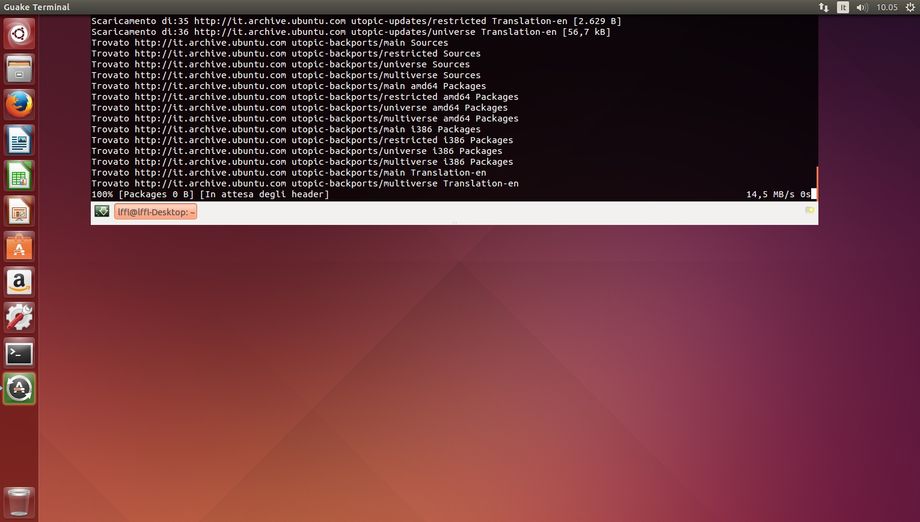Click line 'utopic-backports/multiverse Sources'
The image size is (920, 522).
pos(286,75)
